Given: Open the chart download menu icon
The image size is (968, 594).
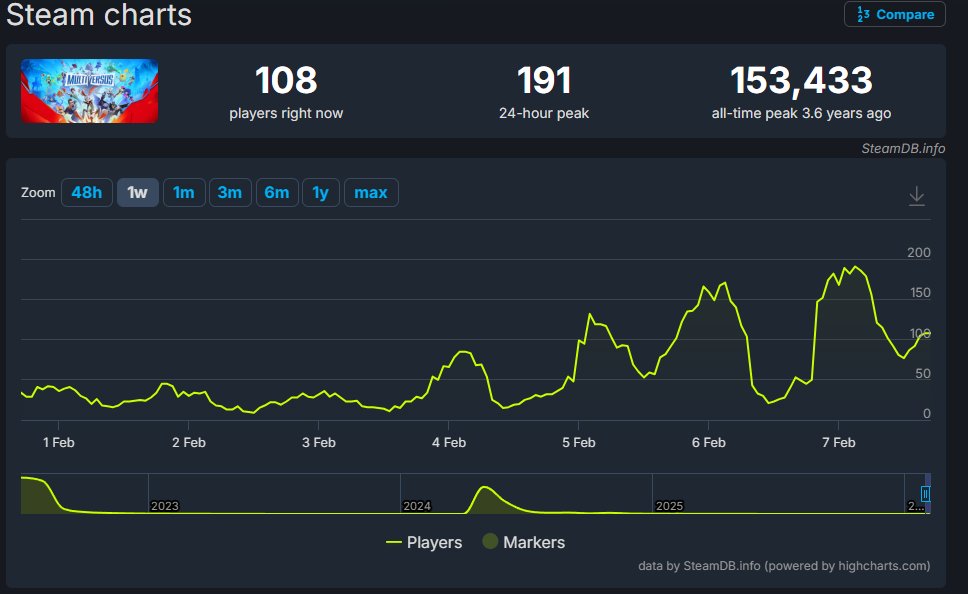Looking at the screenshot, I should pyautogui.click(x=917, y=196).
